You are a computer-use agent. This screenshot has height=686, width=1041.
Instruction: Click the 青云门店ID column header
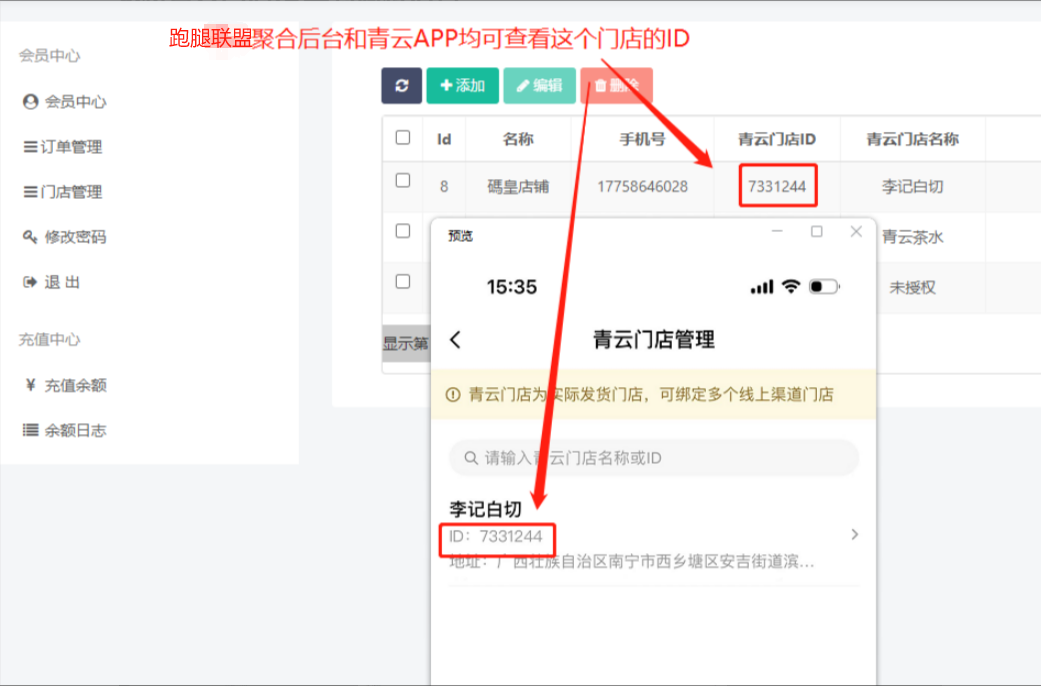[777, 139]
